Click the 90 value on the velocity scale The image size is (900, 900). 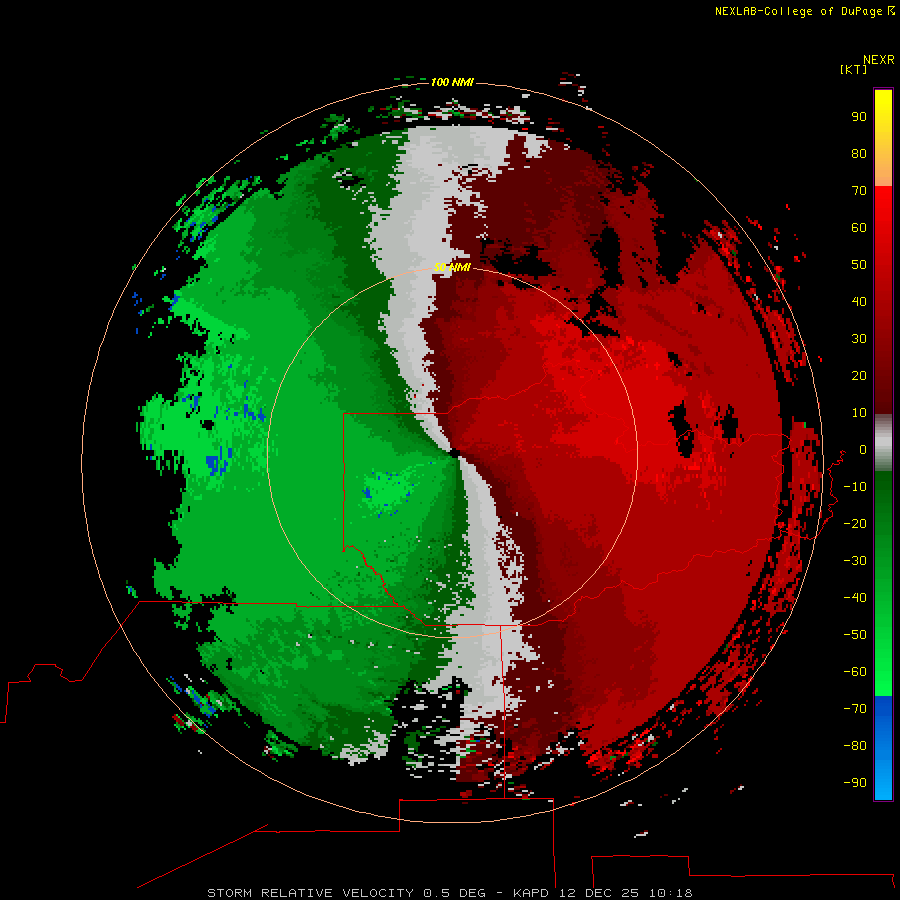[859, 117]
